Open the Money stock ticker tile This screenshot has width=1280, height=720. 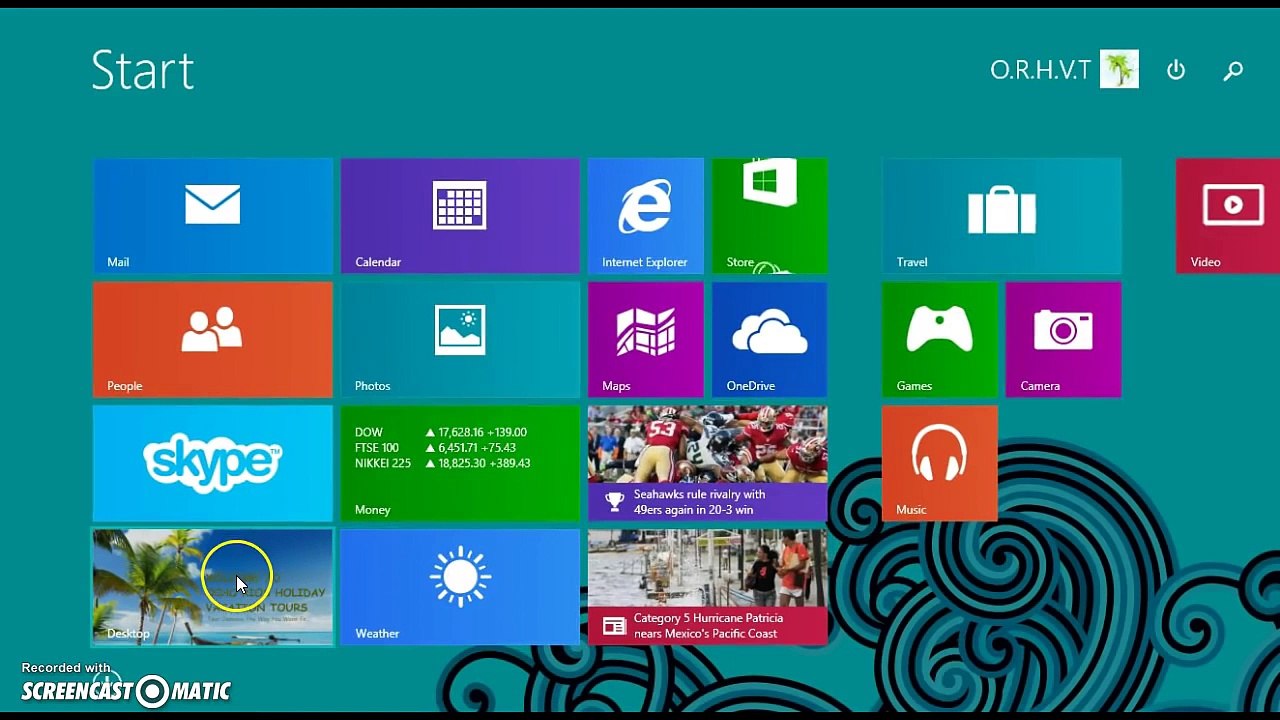(x=460, y=464)
